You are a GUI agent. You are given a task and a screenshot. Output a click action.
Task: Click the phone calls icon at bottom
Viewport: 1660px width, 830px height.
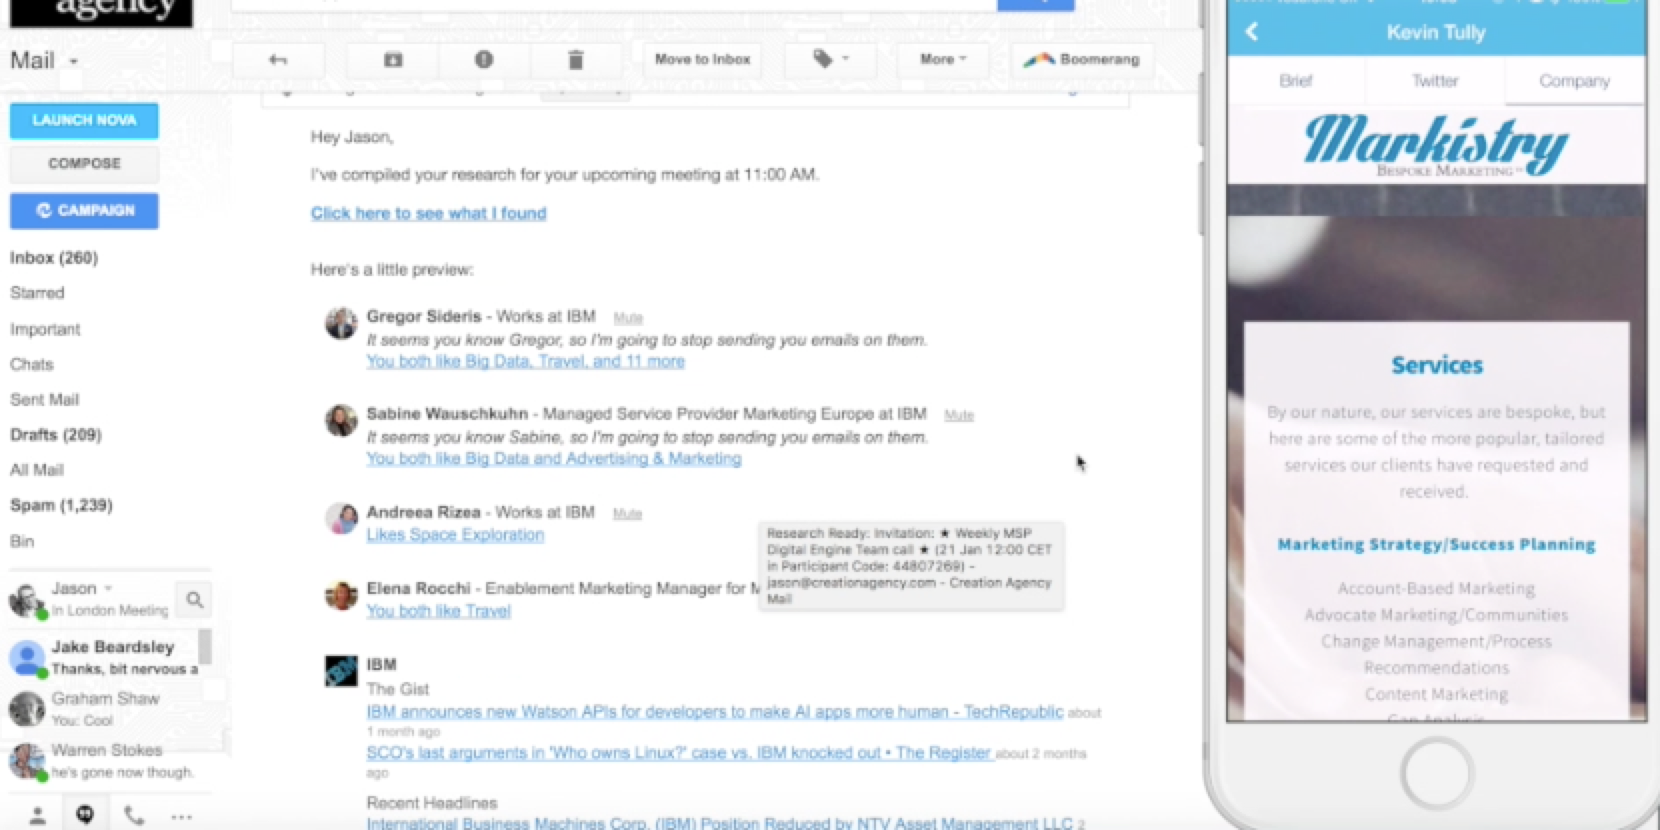click(x=134, y=816)
